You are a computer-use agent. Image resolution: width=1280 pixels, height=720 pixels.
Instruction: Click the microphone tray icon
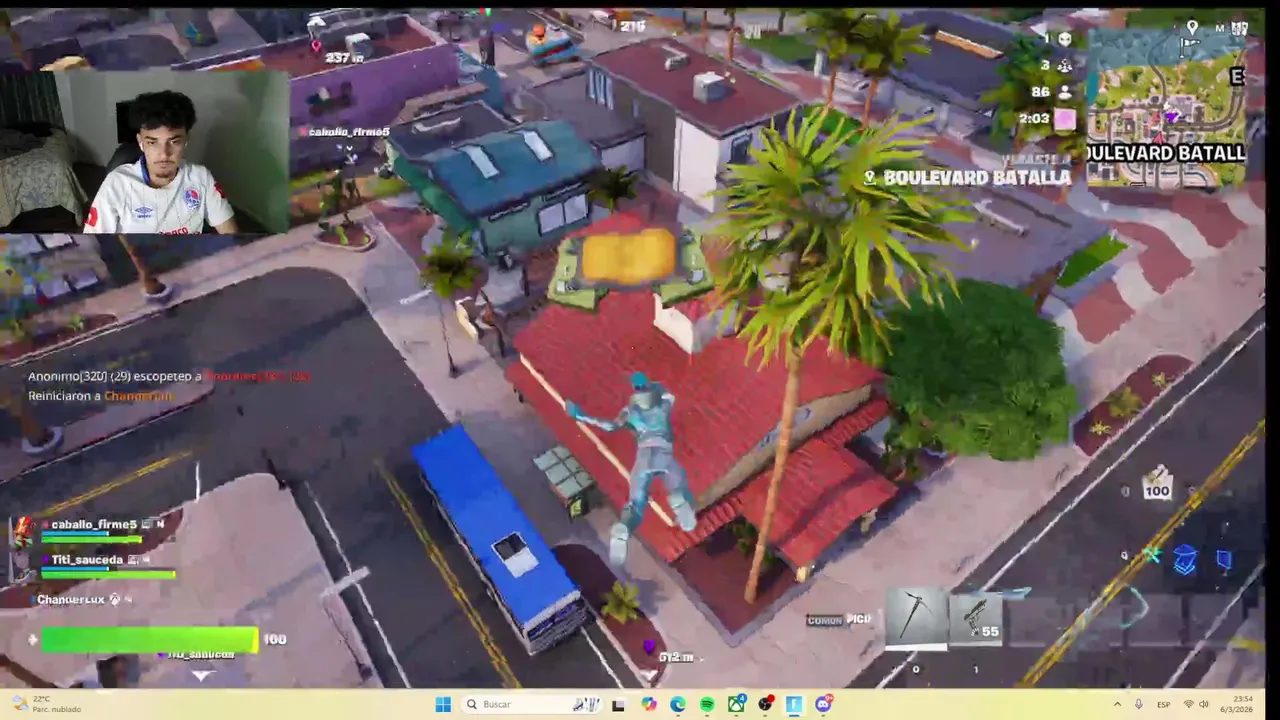click(x=1139, y=704)
